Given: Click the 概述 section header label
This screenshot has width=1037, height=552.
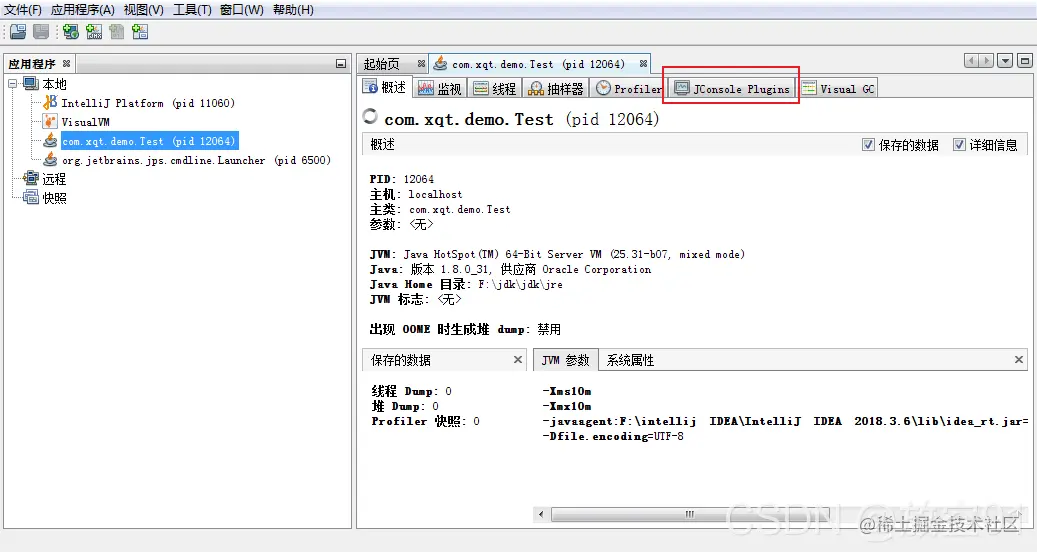Looking at the screenshot, I should tap(382, 144).
